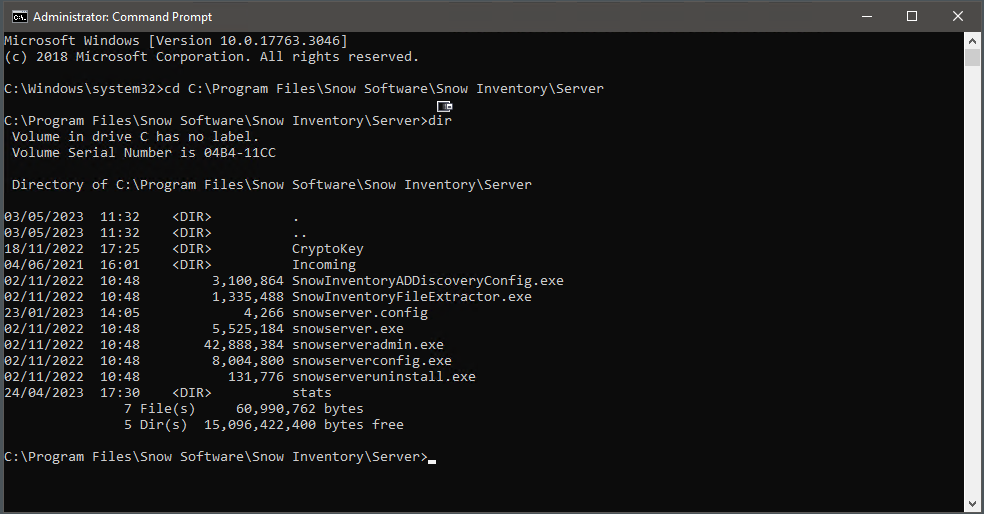Click snowserver.config file name
Screen dimensions: 984x514
(x=360, y=313)
